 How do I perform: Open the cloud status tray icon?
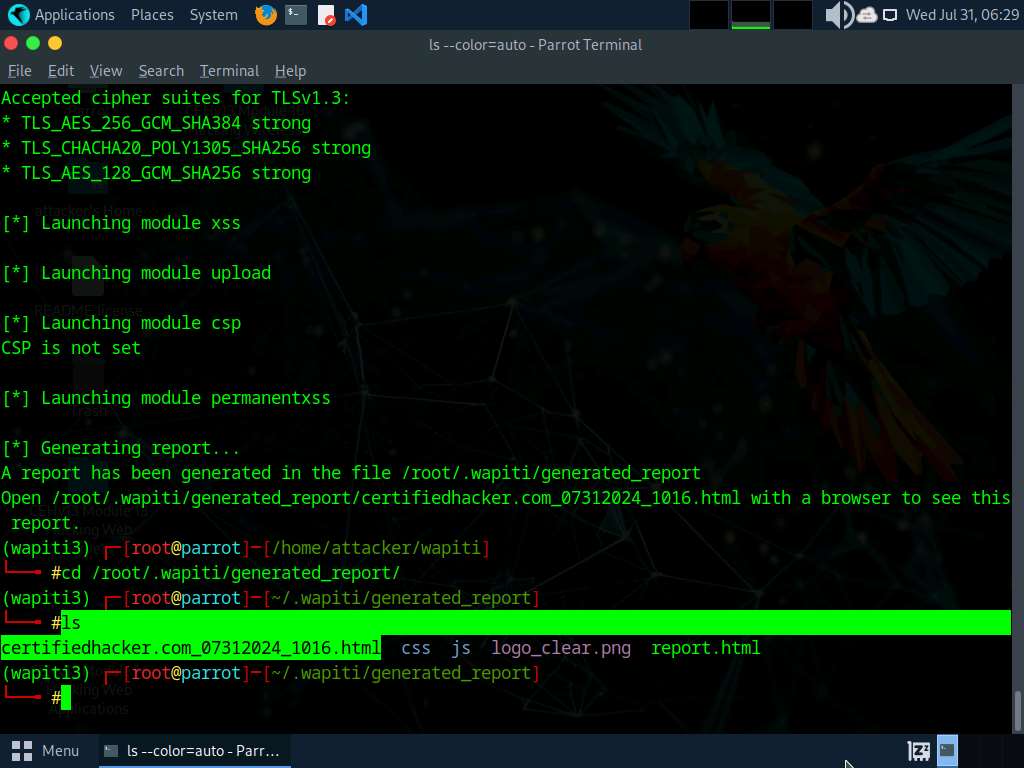(866, 15)
